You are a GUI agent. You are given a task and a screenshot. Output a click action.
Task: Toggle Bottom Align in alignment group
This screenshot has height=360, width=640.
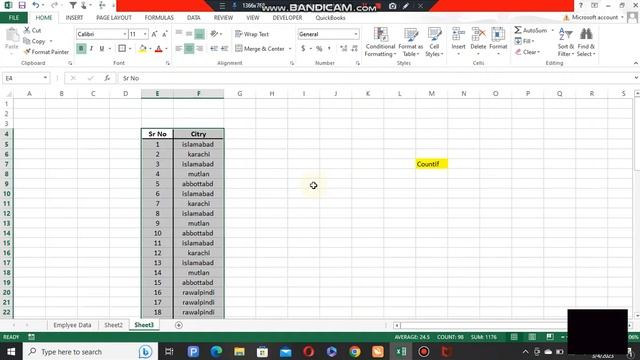(199, 34)
